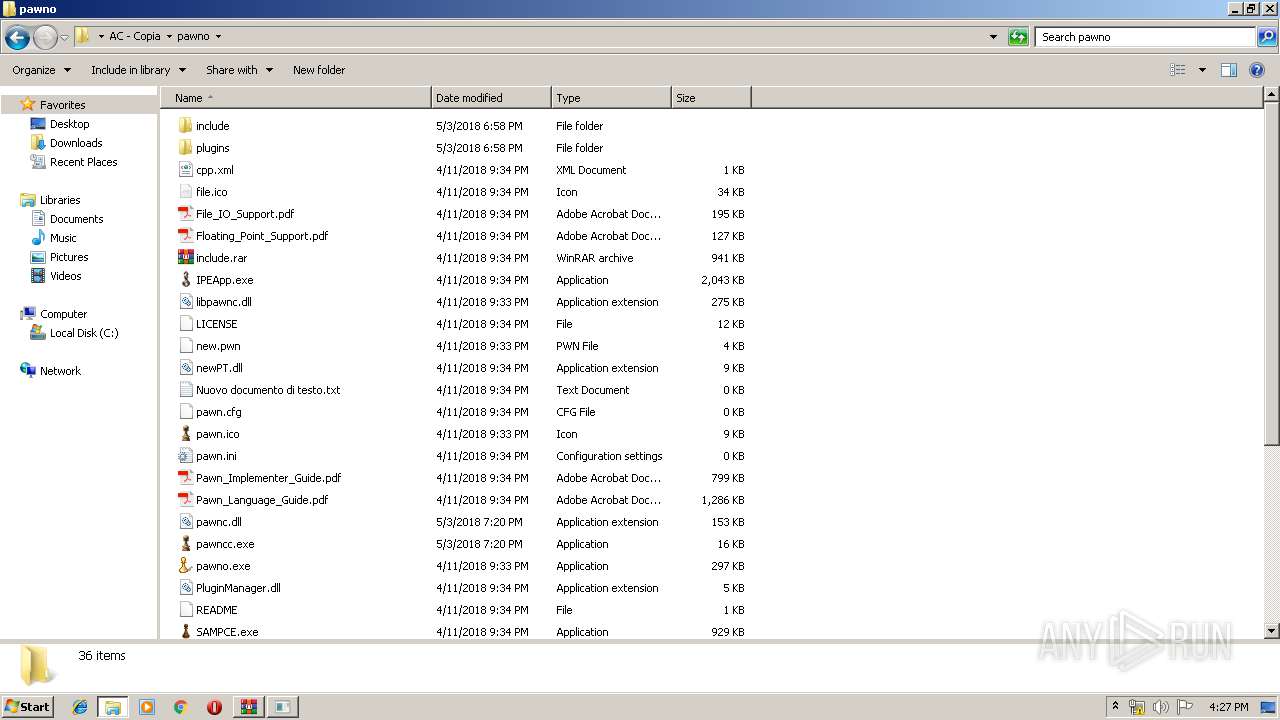Image resolution: width=1280 pixels, height=720 pixels.
Task: Sort by the Date modified column header
Action: point(491,98)
